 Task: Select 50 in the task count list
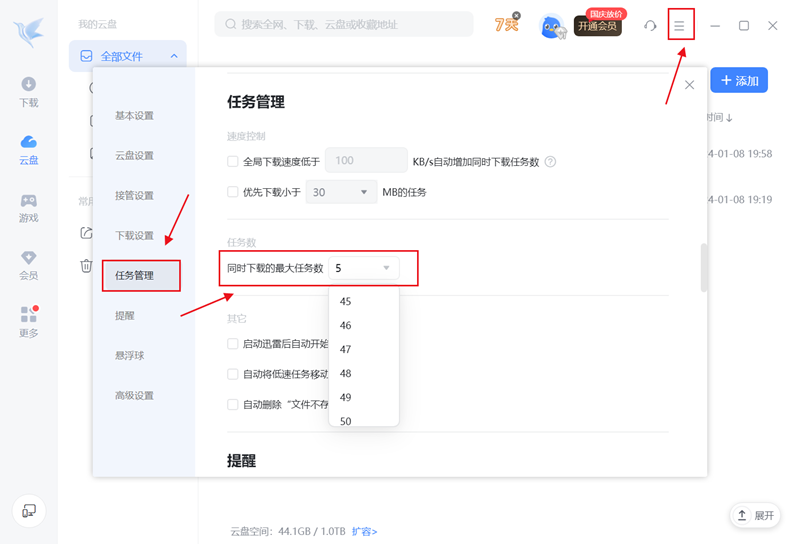364,419
